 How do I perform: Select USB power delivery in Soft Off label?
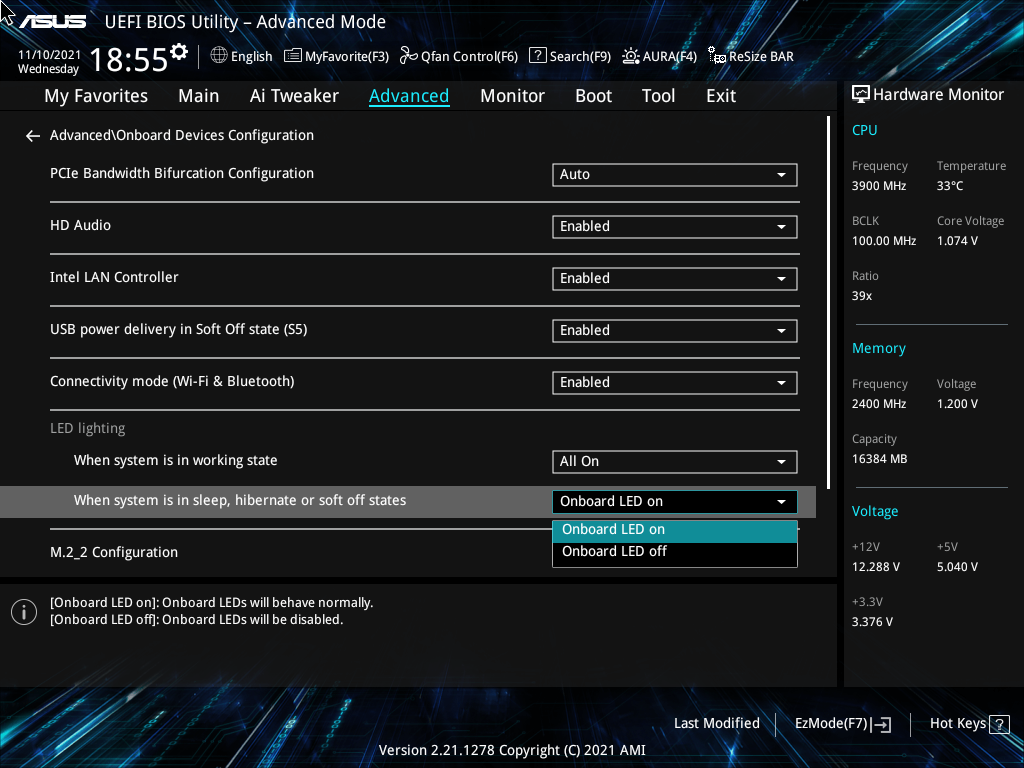click(178, 329)
